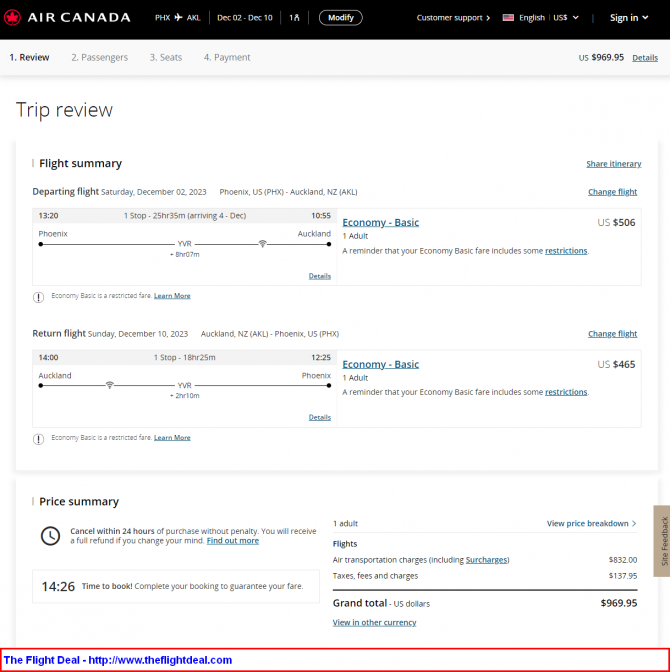
Task: Click the Trip review heading
Action: [x=64, y=110]
